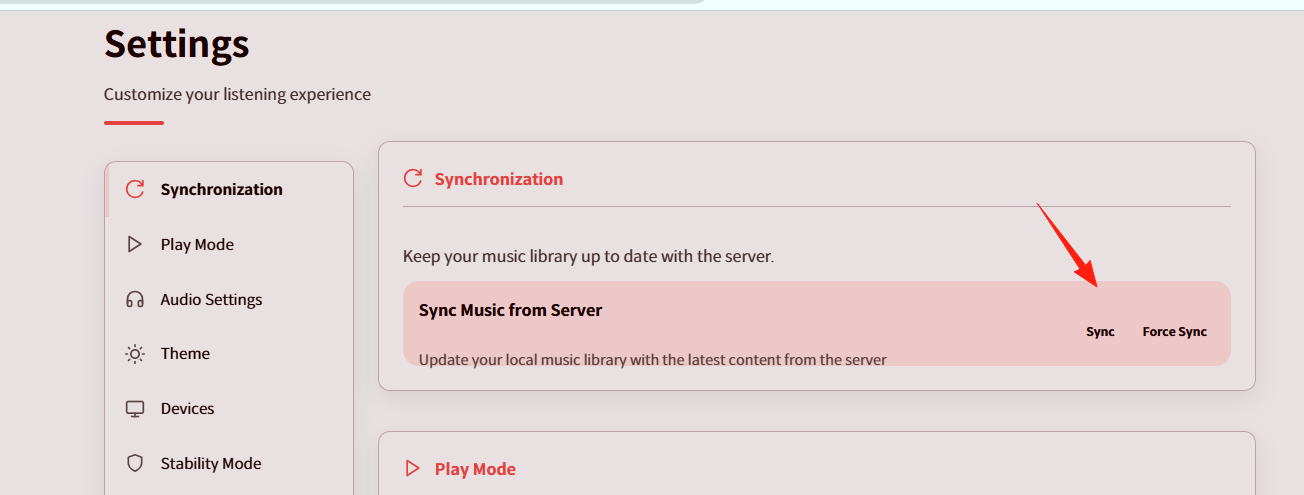1304x495 pixels.
Task: Open the Stability Mode sidebar item
Action: (x=229, y=463)
